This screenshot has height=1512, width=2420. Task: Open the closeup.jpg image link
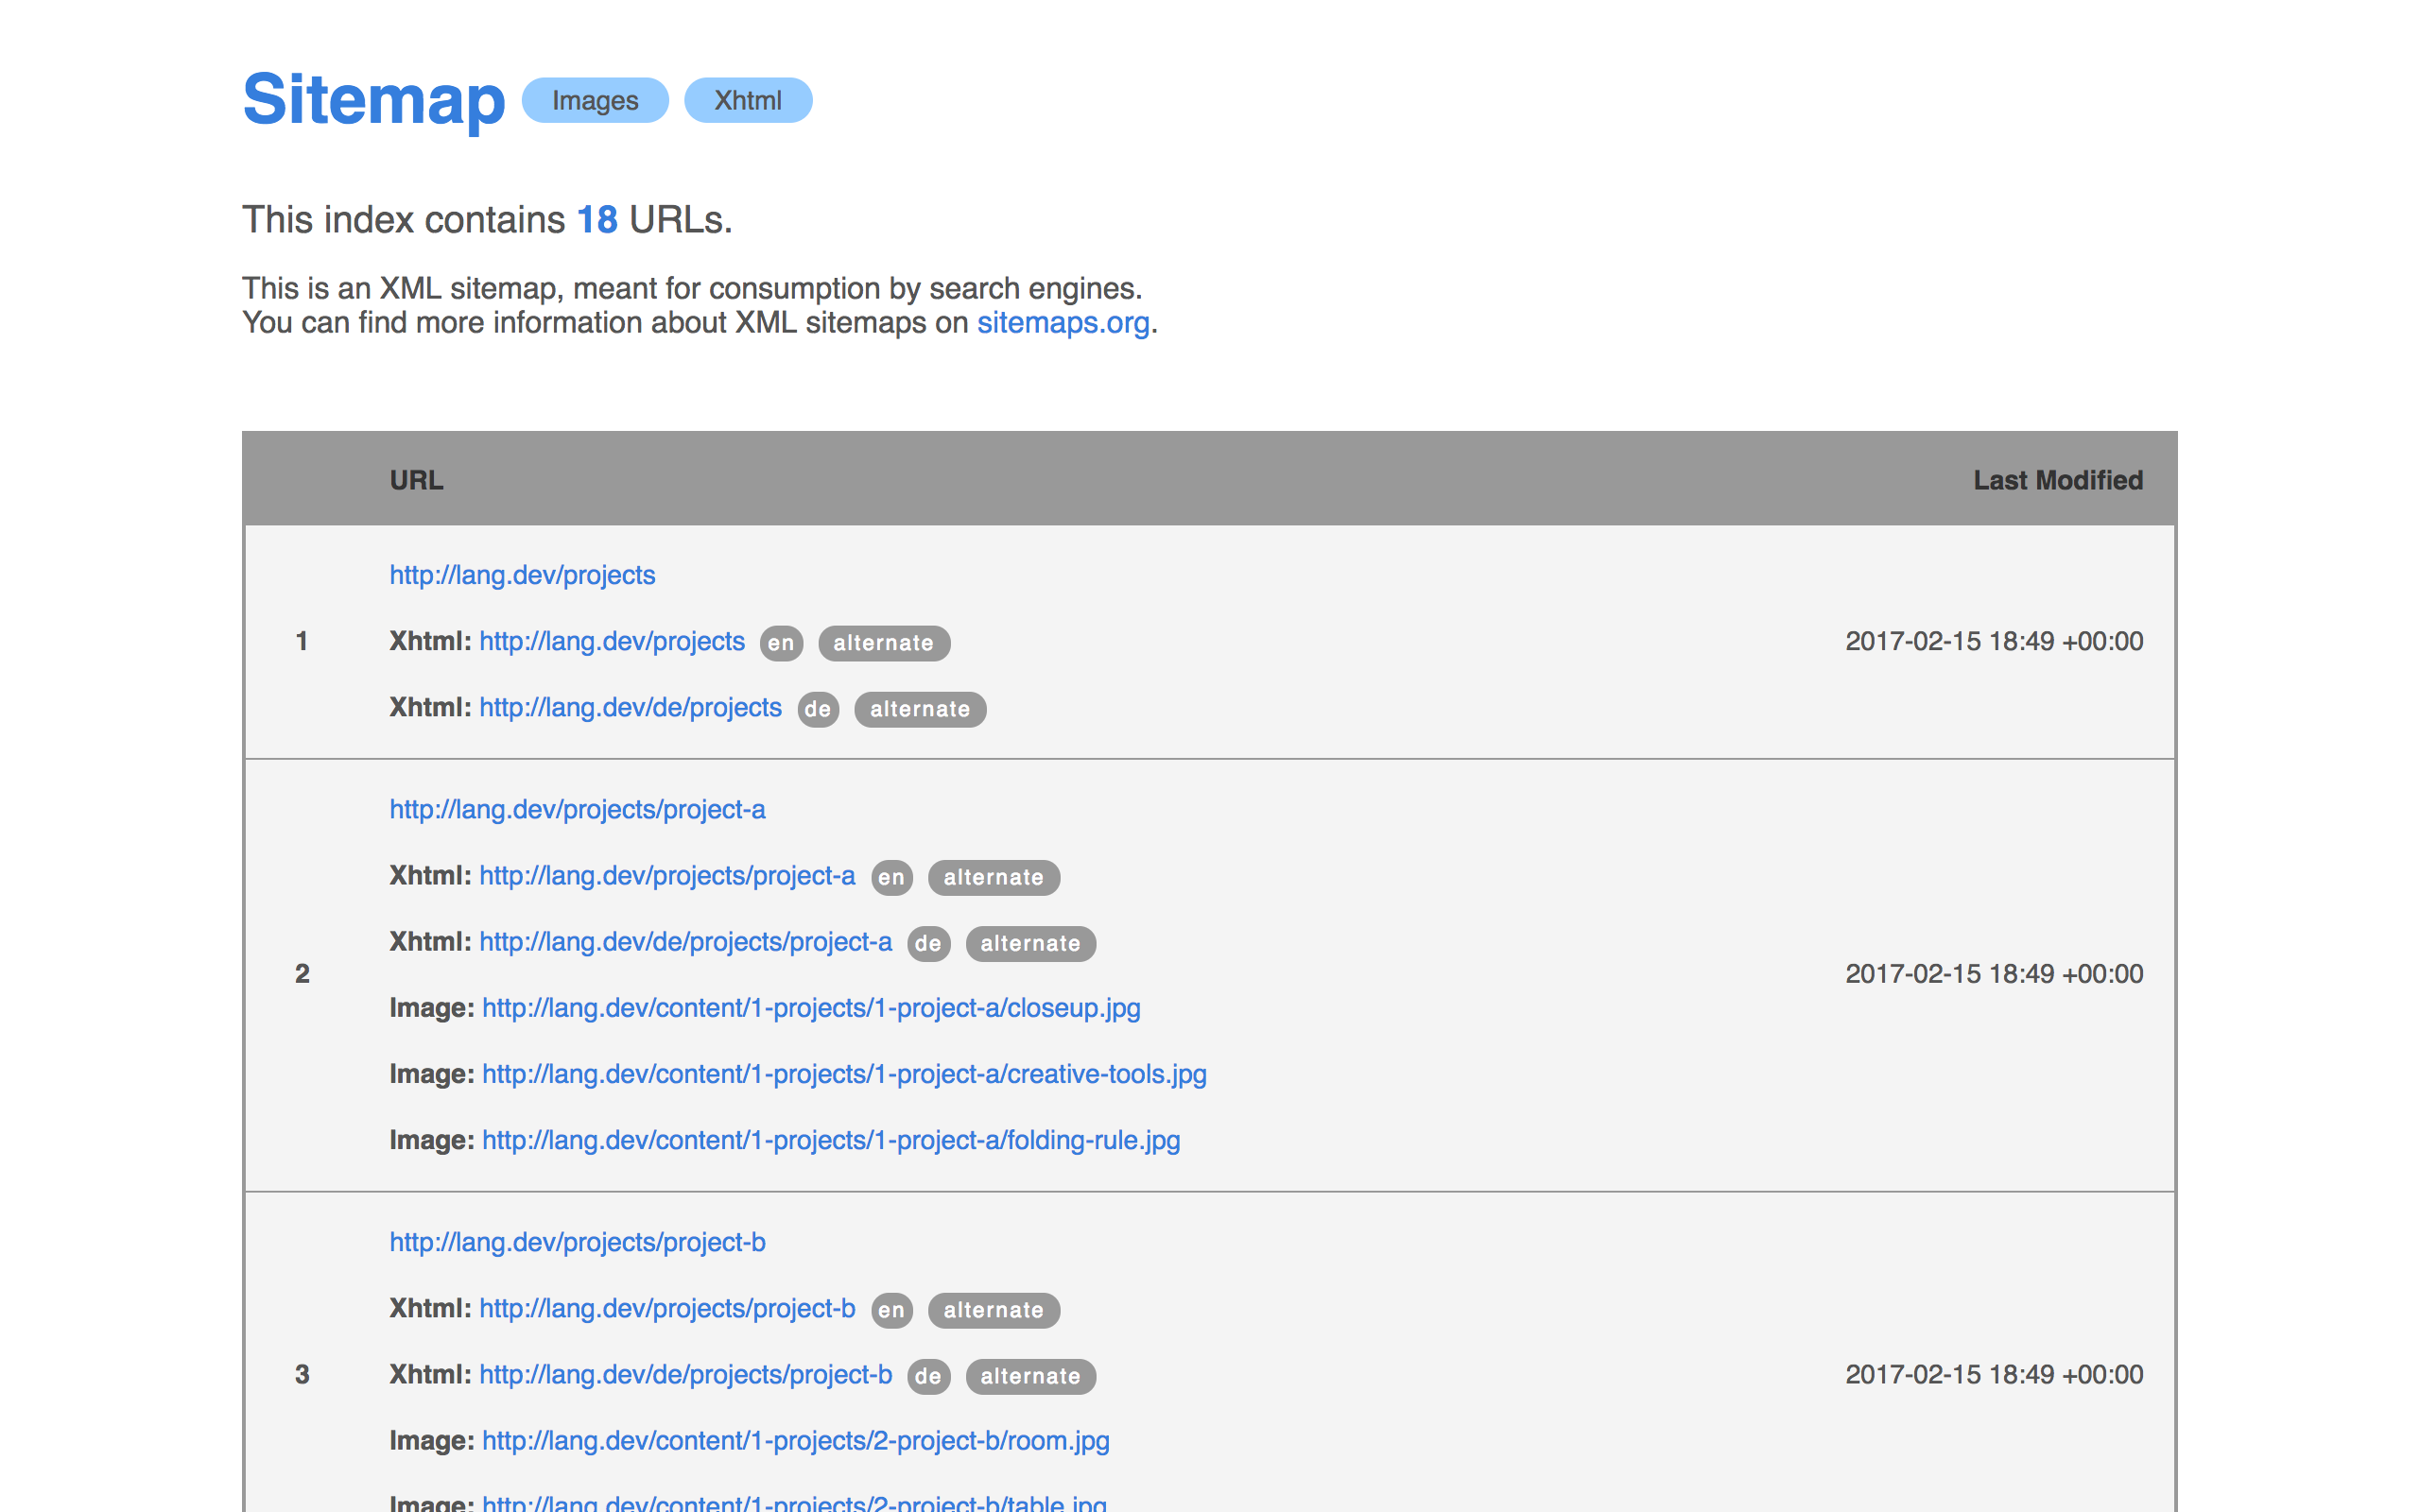(x=810, y=1008)
